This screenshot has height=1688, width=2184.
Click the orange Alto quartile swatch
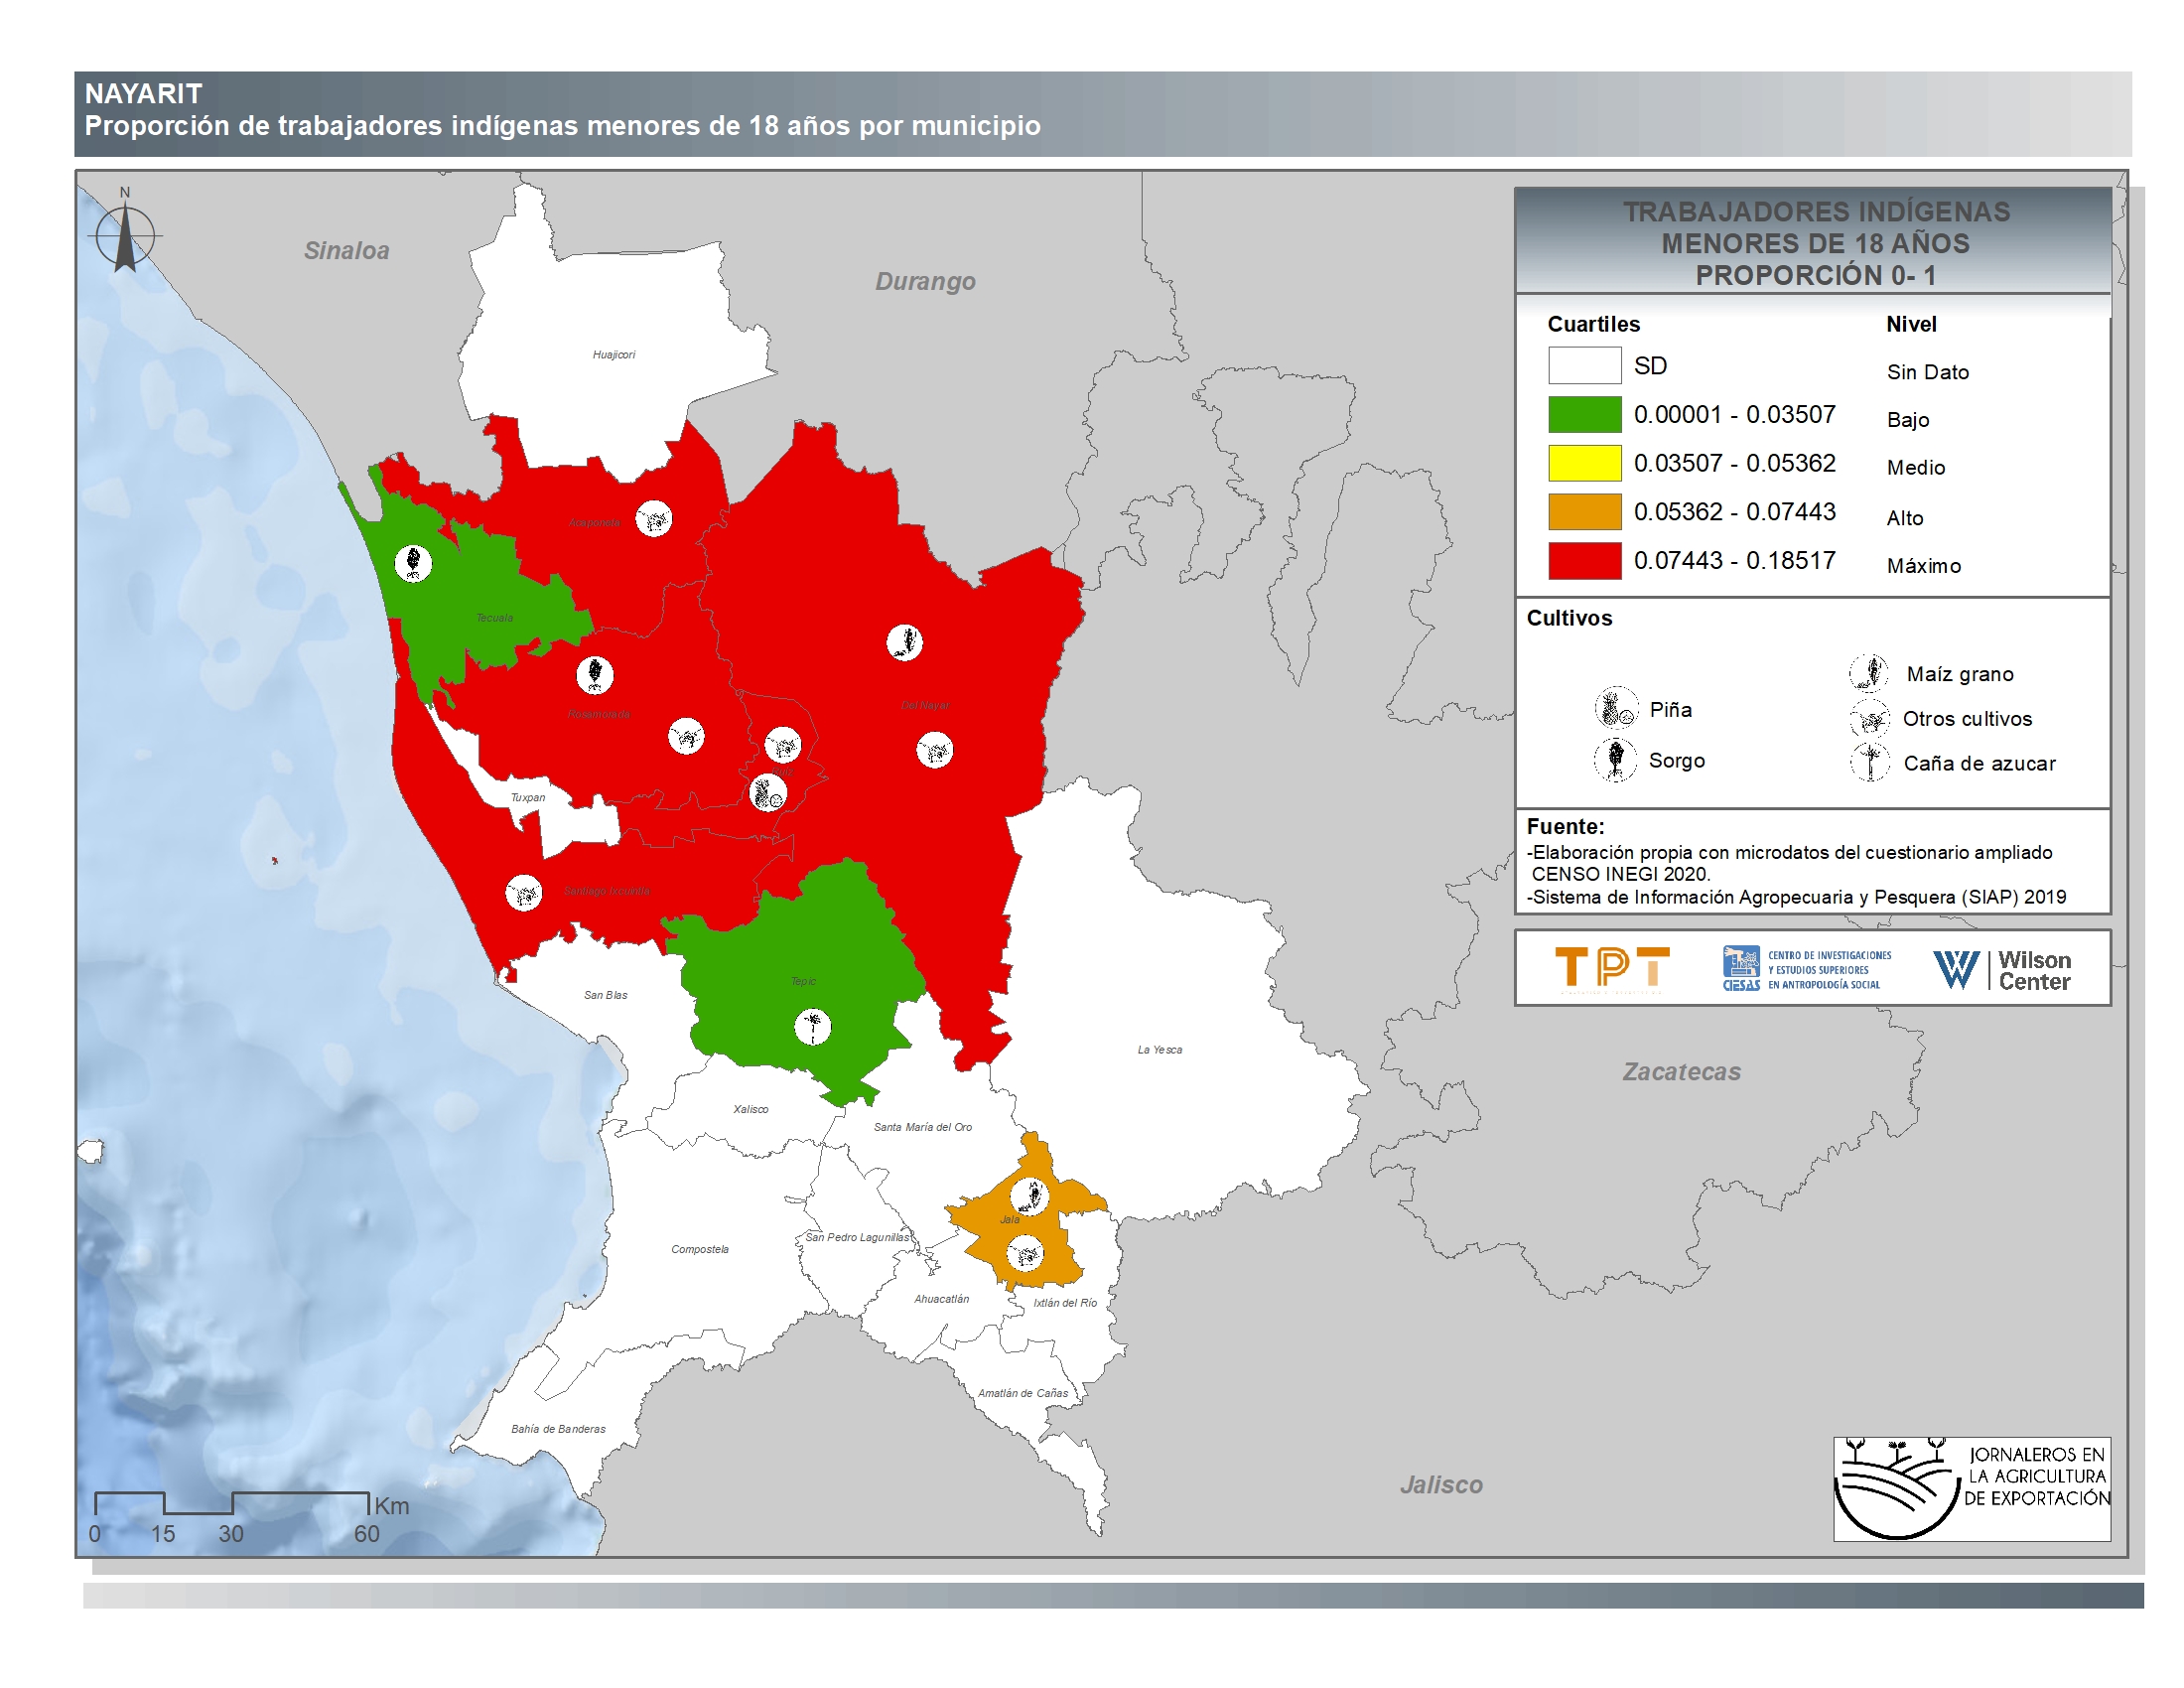coord(1584,512)
